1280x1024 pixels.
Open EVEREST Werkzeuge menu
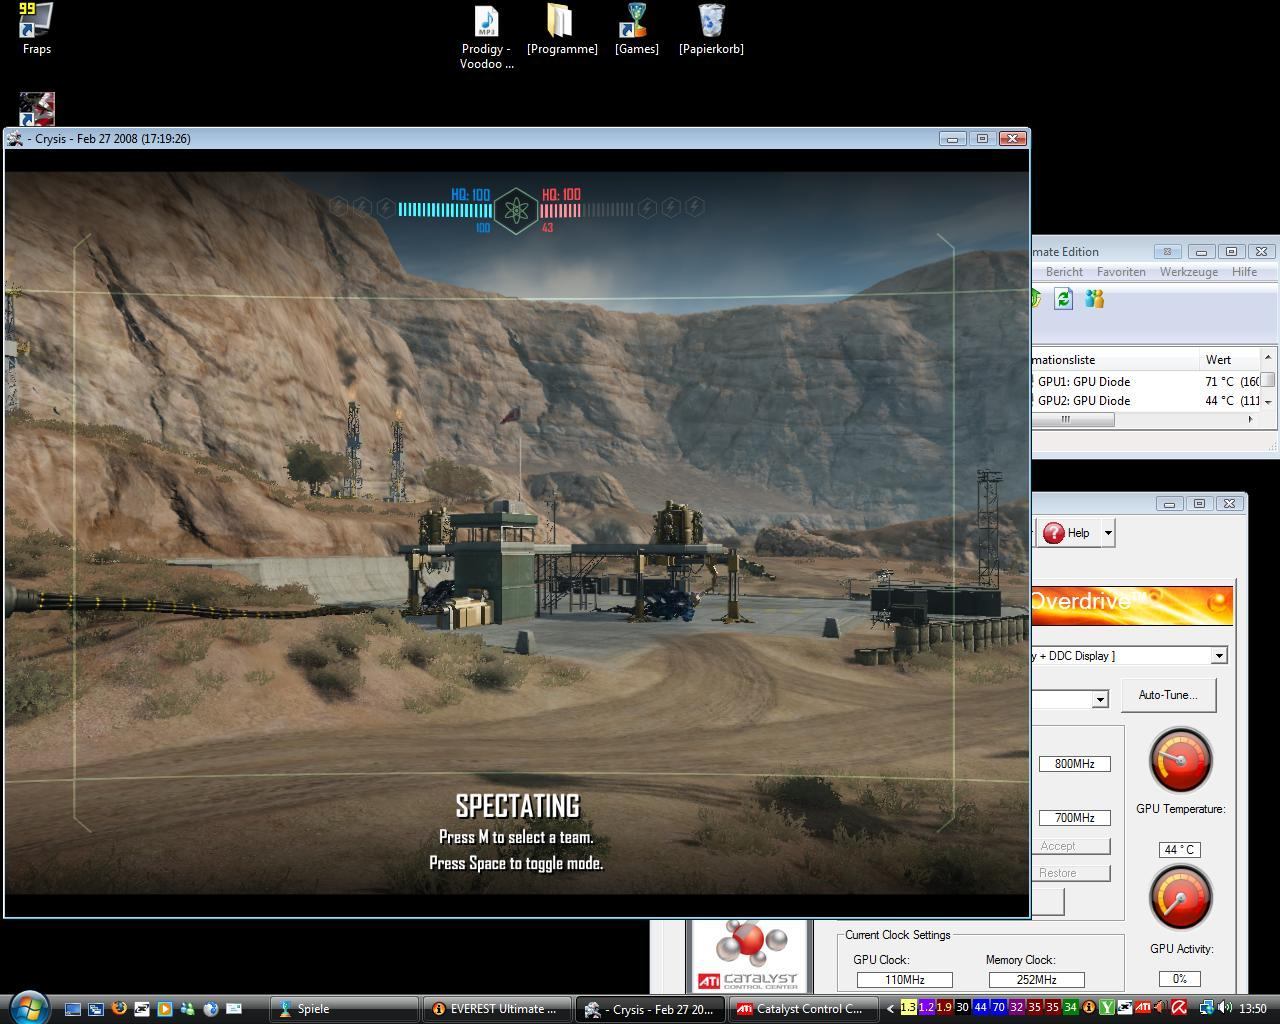1188,272
